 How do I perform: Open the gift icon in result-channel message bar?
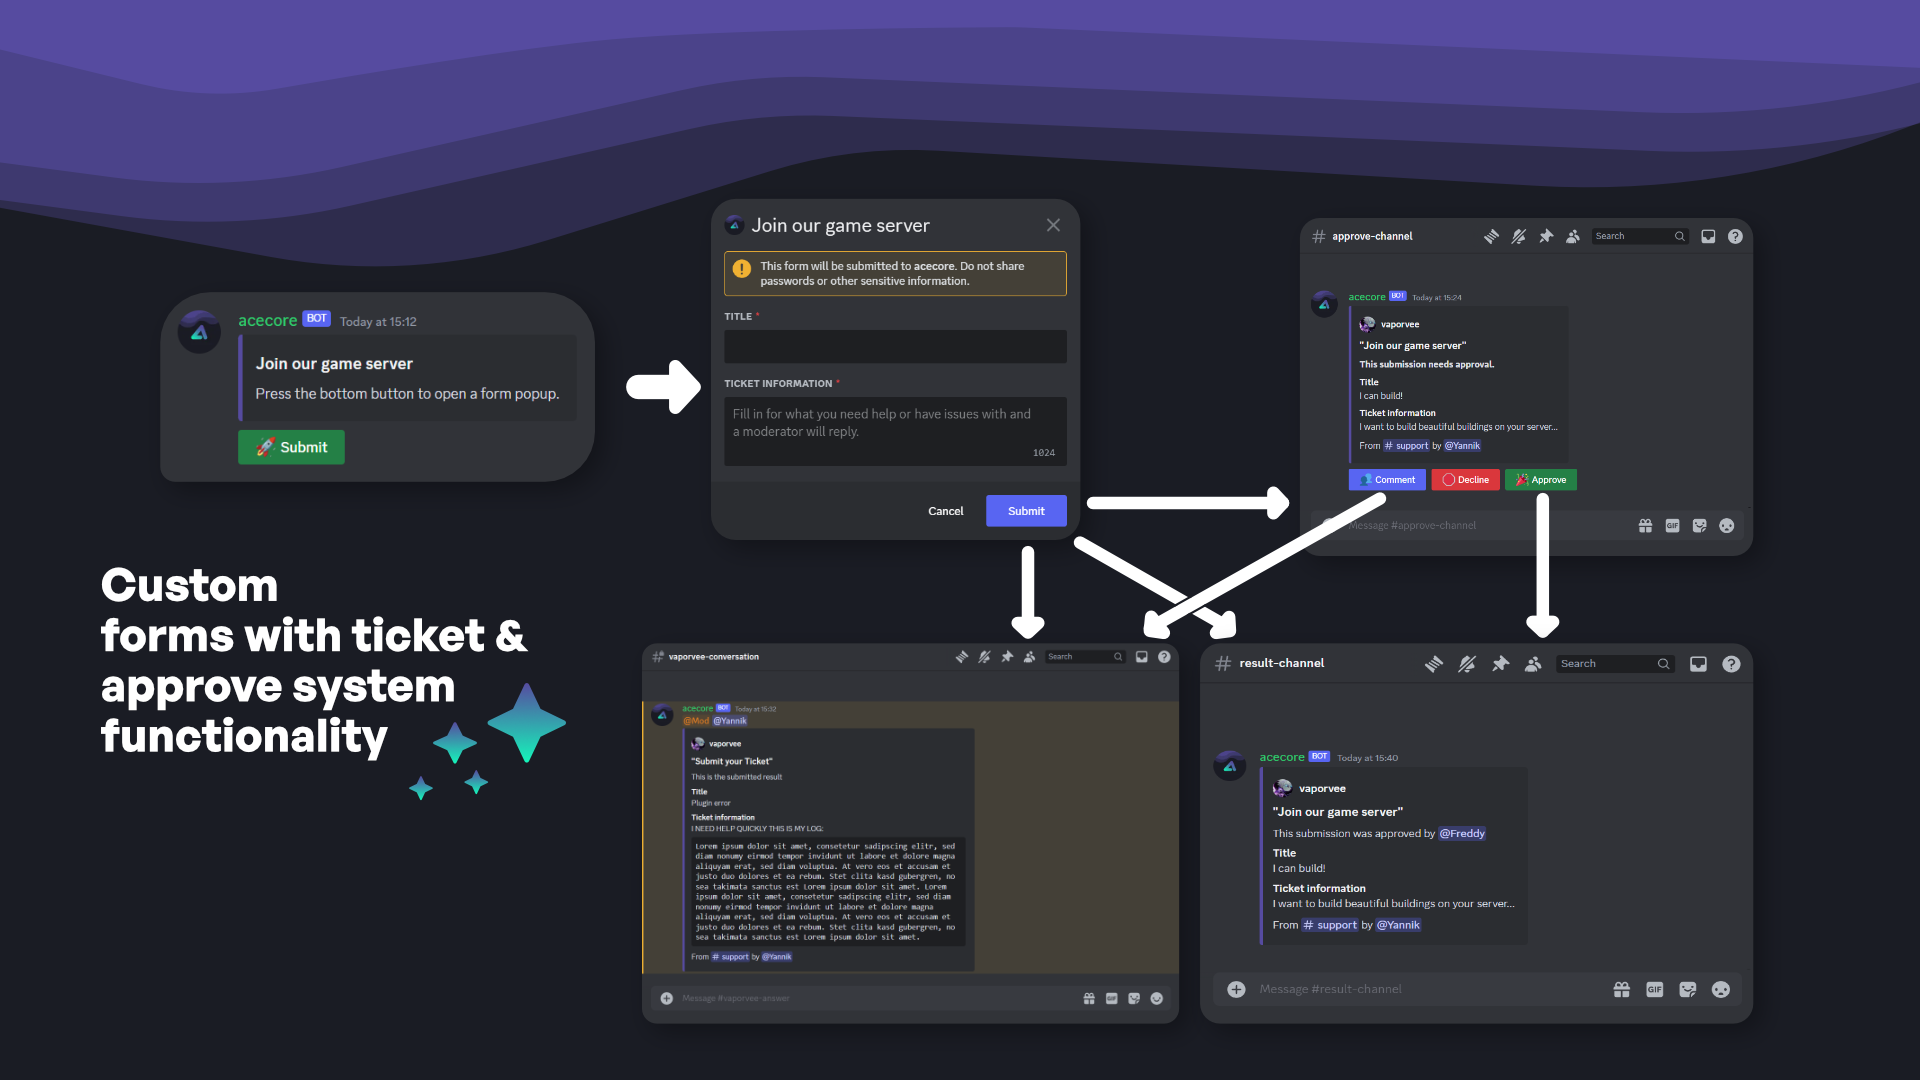(x=1621, y=989)
